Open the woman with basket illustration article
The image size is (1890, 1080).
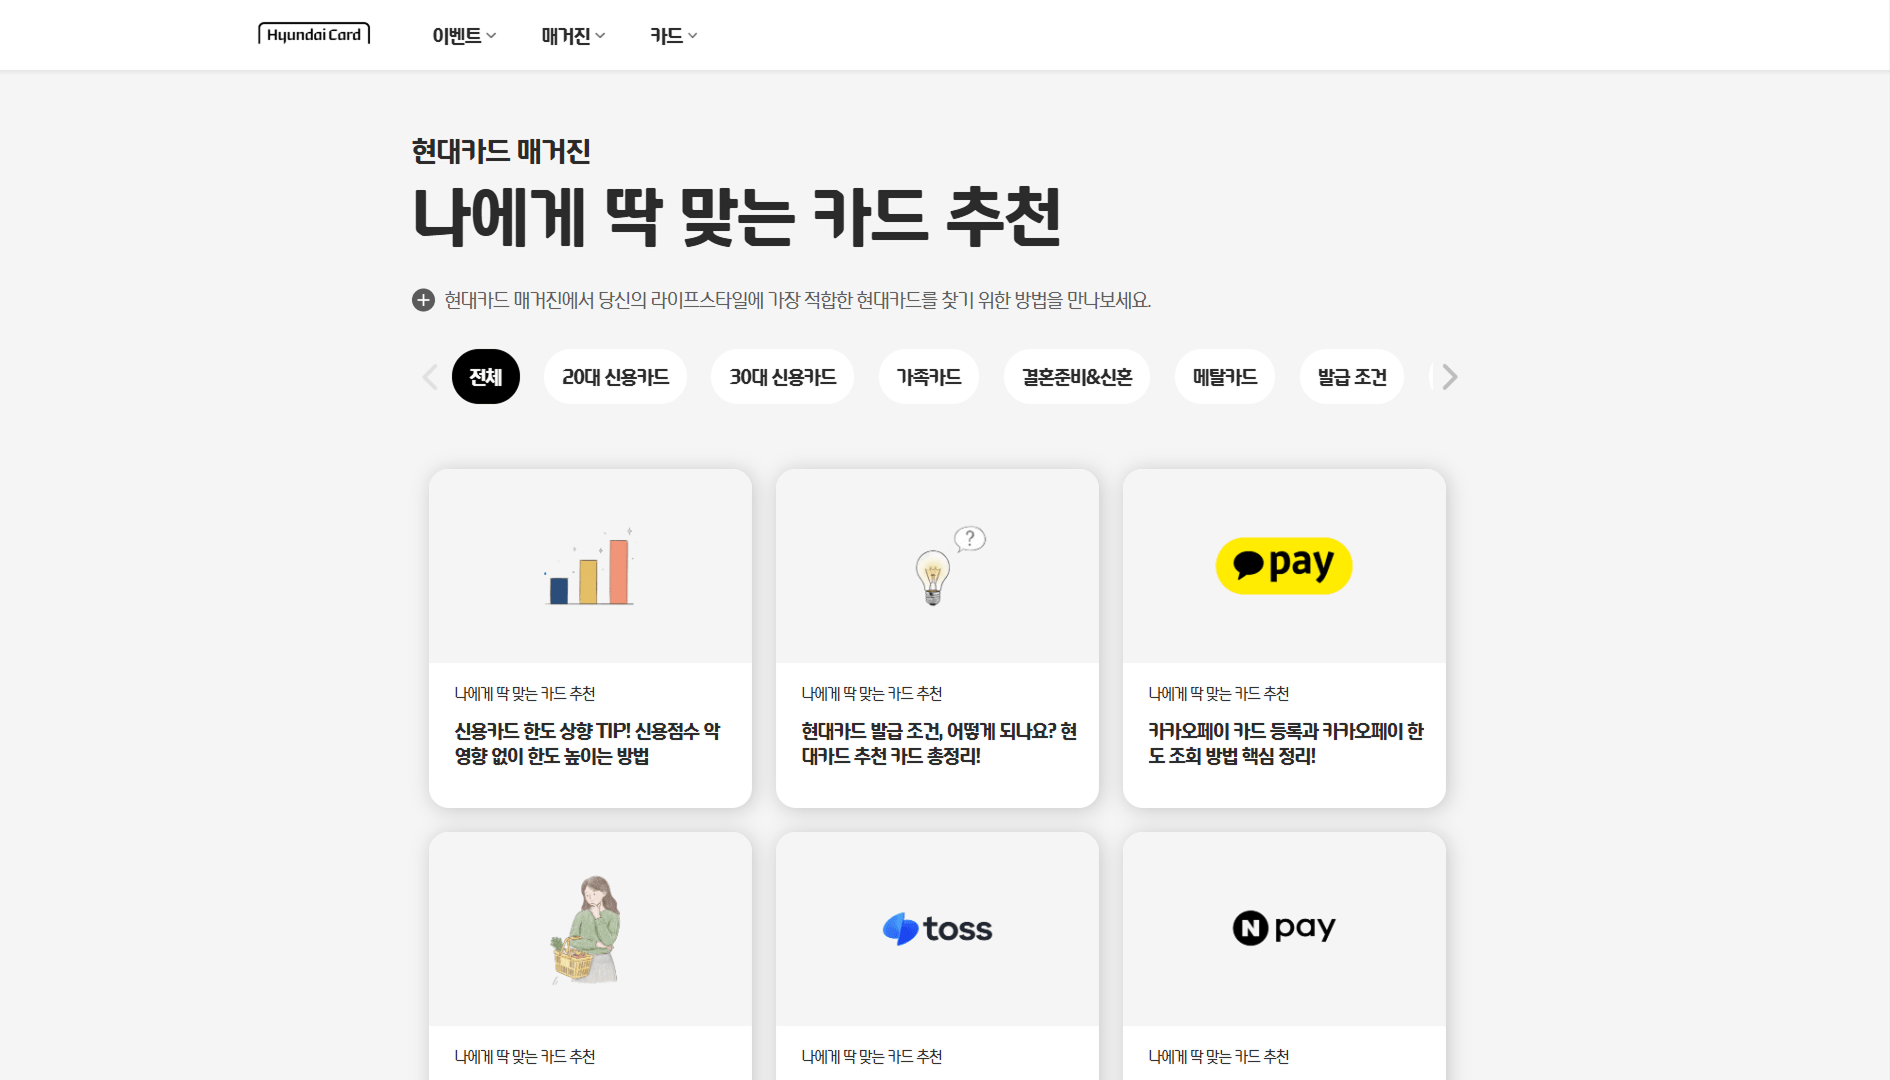click(x=590, y=929)
